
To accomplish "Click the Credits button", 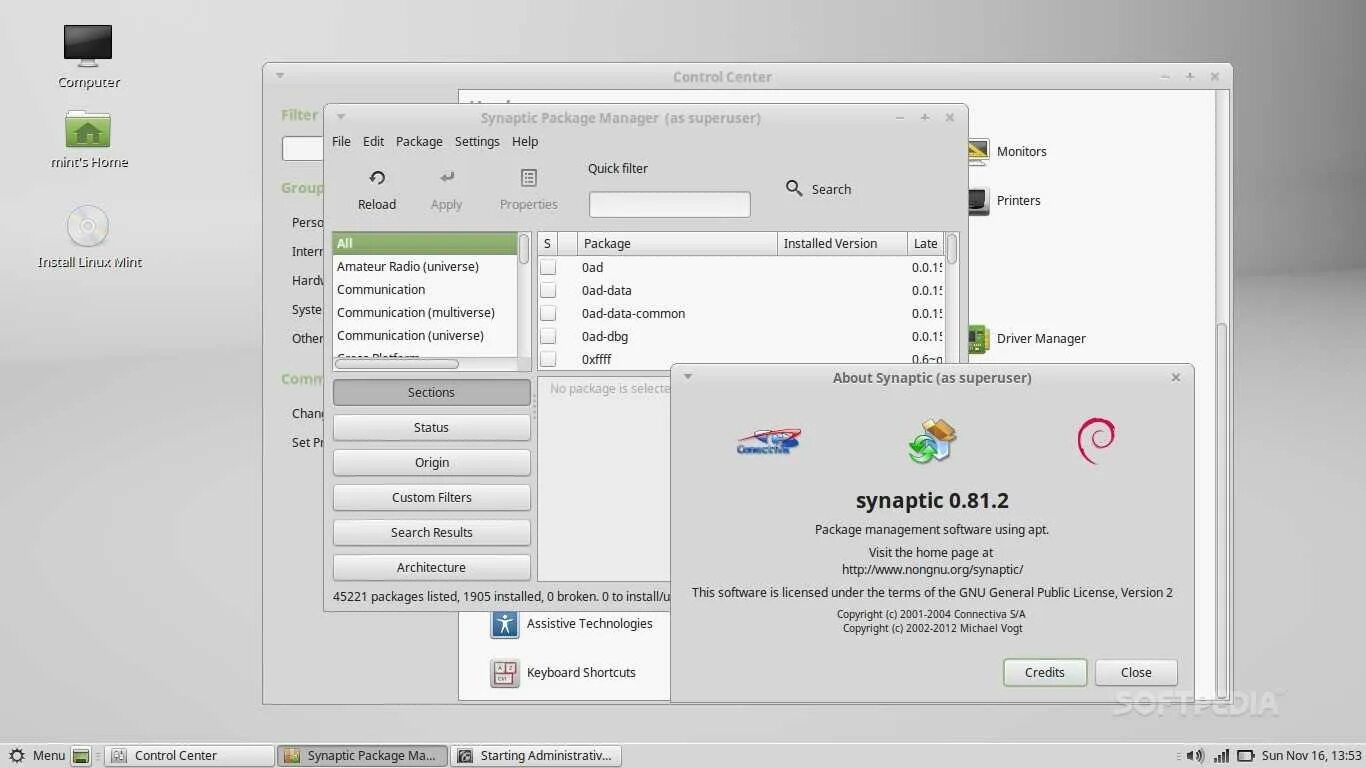I will [x=1044, y=672].
